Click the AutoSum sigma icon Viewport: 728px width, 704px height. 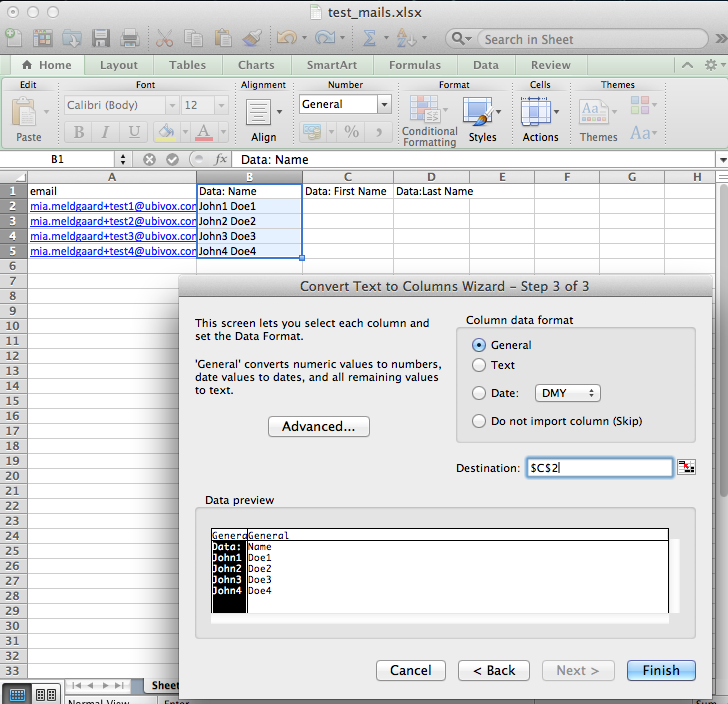(x=369, y=38)
